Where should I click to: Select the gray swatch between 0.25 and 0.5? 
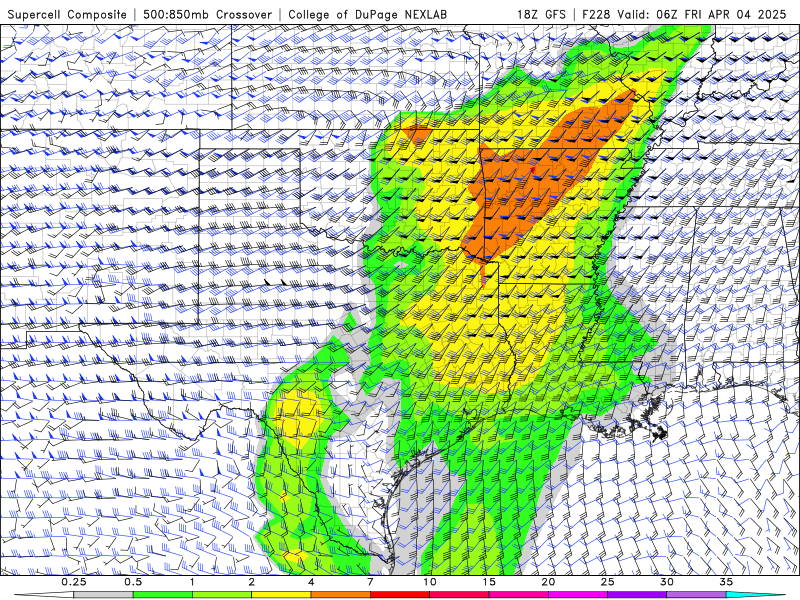coord(104,595)
